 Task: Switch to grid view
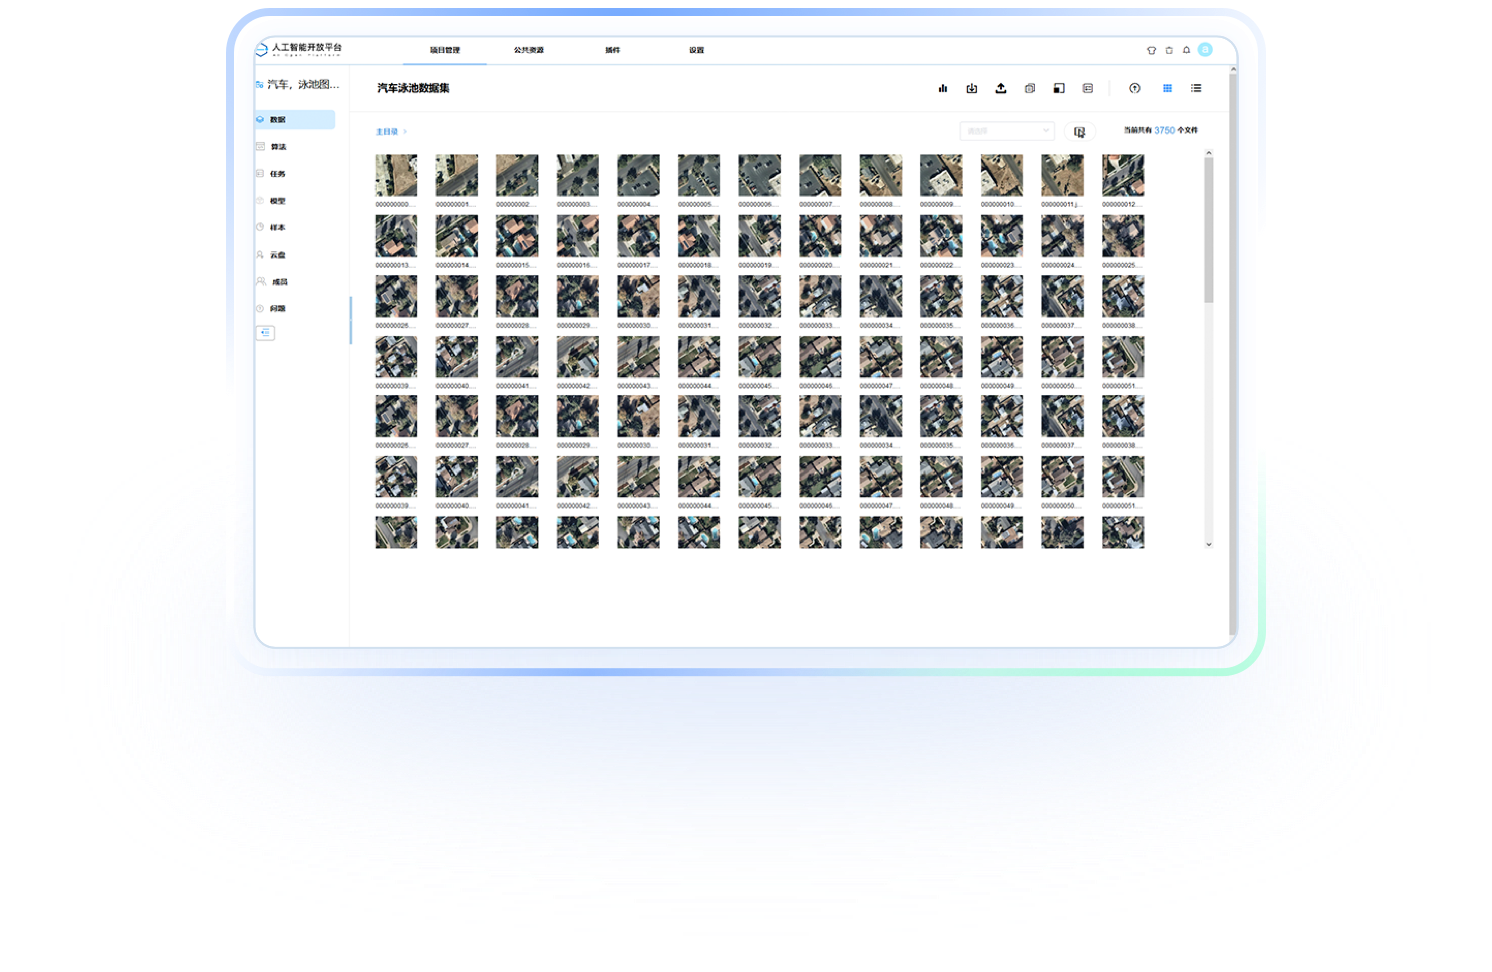1167,89
